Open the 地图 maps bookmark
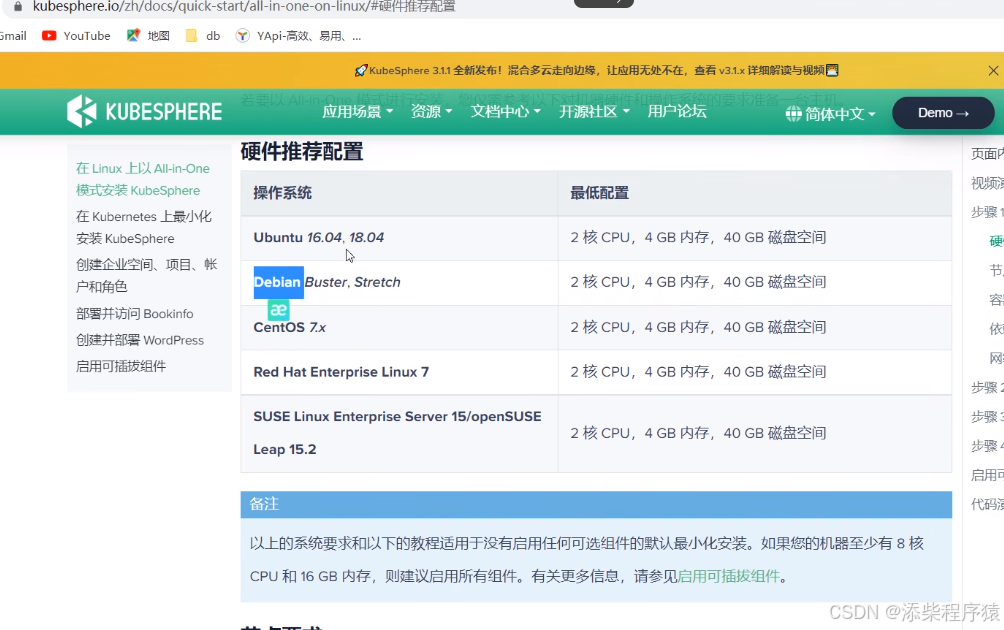 point(148,36)
